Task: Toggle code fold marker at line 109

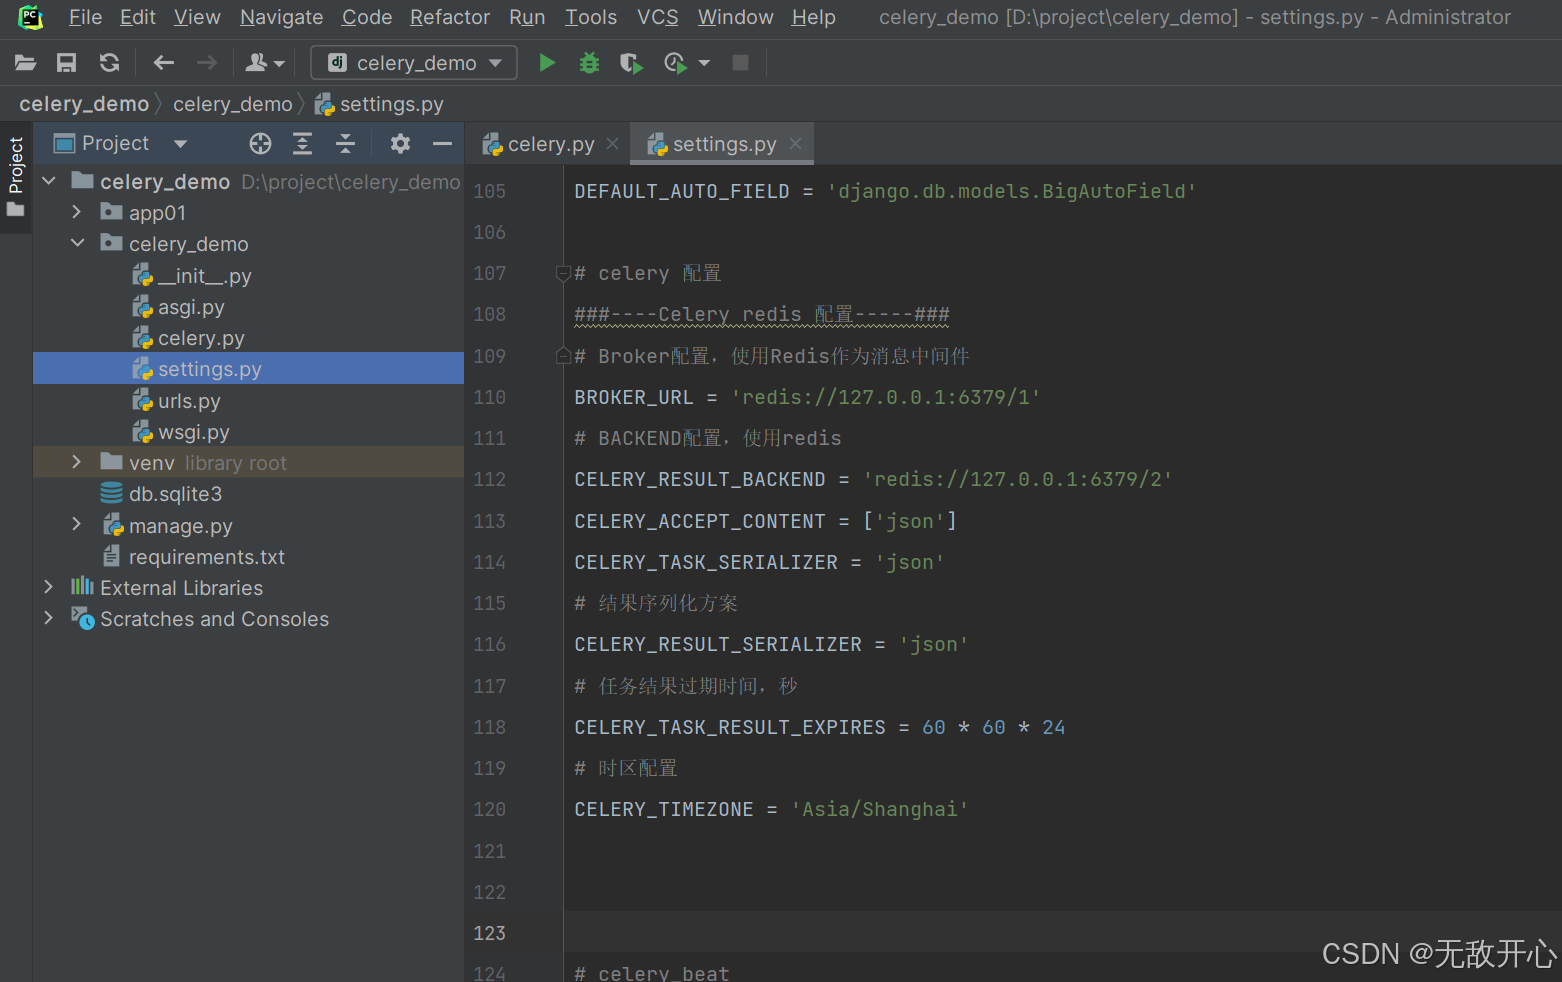Action: (x=563, y=356)
